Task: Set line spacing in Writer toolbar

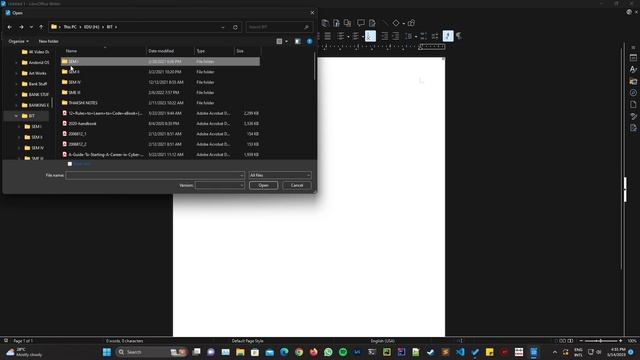Action: [408, 36]
